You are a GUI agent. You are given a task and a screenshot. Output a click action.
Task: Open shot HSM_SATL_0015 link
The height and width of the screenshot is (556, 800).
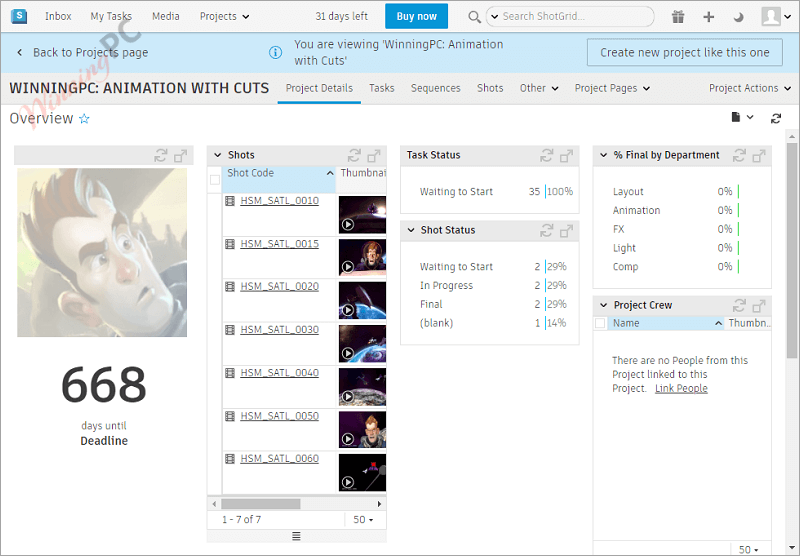point(280,244)
